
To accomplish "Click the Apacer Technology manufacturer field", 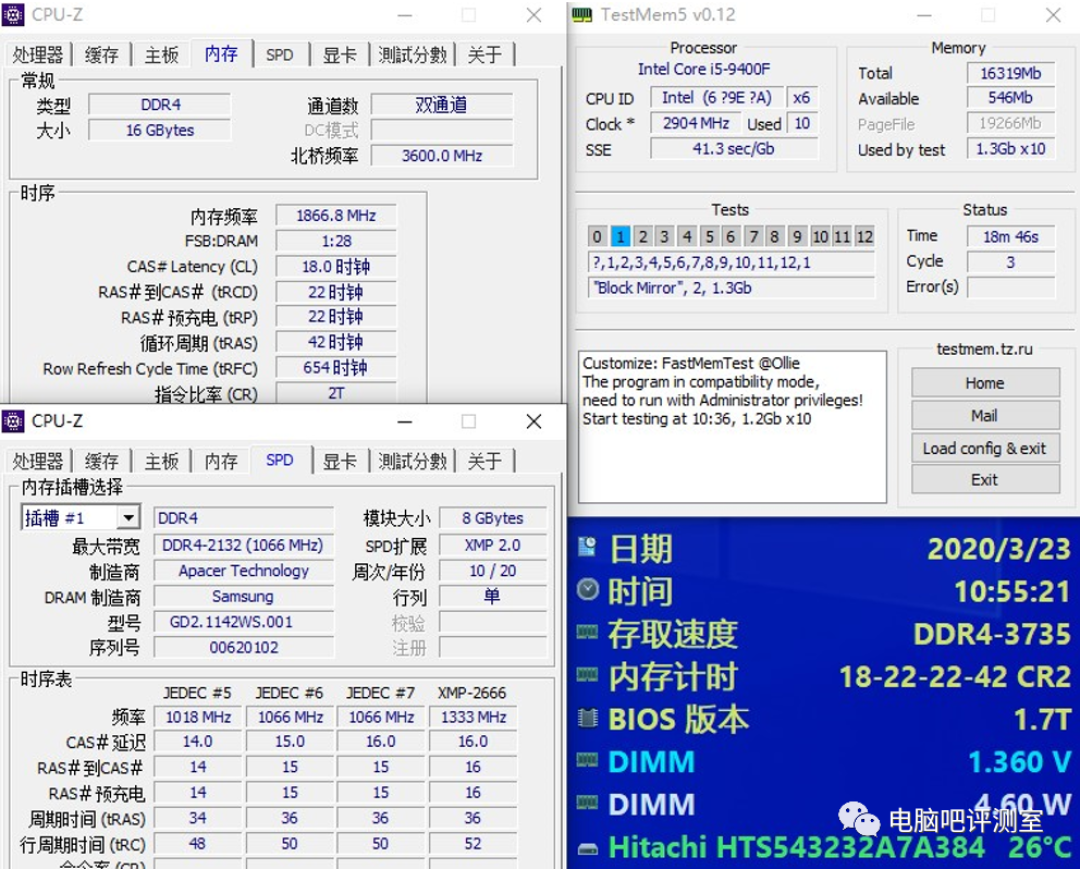I will (244, 571).
